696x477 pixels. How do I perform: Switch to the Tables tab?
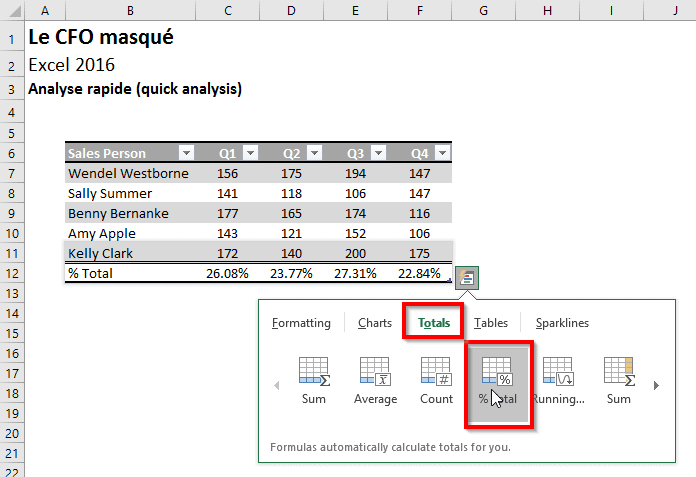coord(491,323)
